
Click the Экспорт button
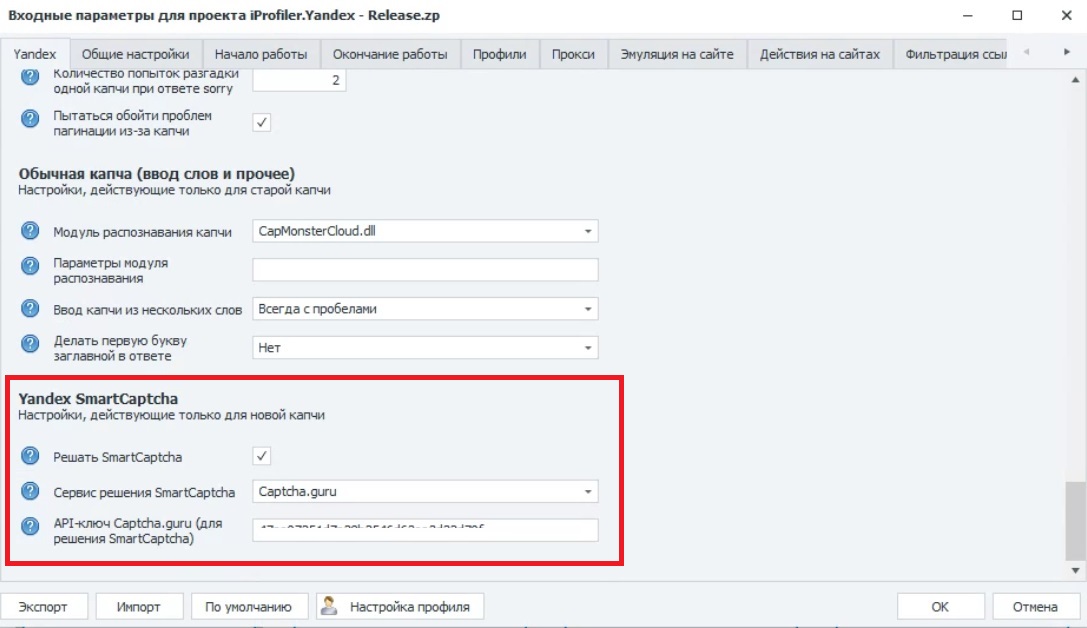(x=43, y=607)
